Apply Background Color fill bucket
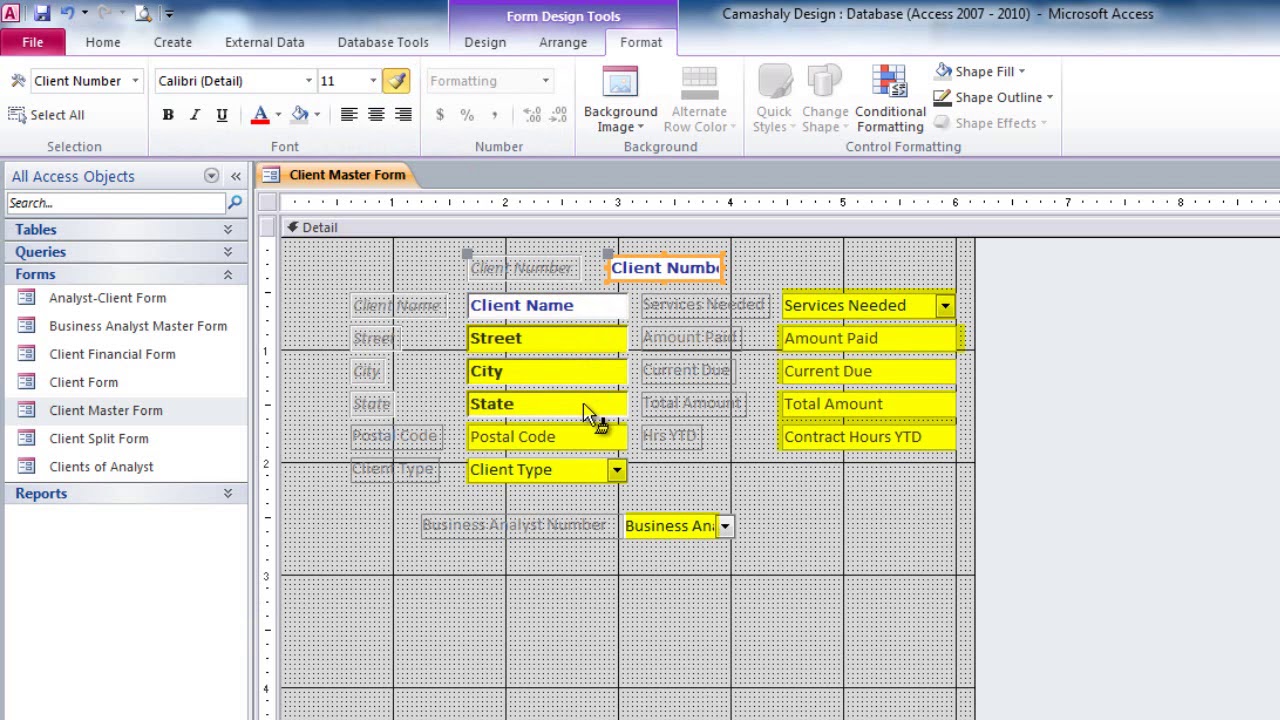Viewport: 1280px width, 720px height. [x=300, y=115]
